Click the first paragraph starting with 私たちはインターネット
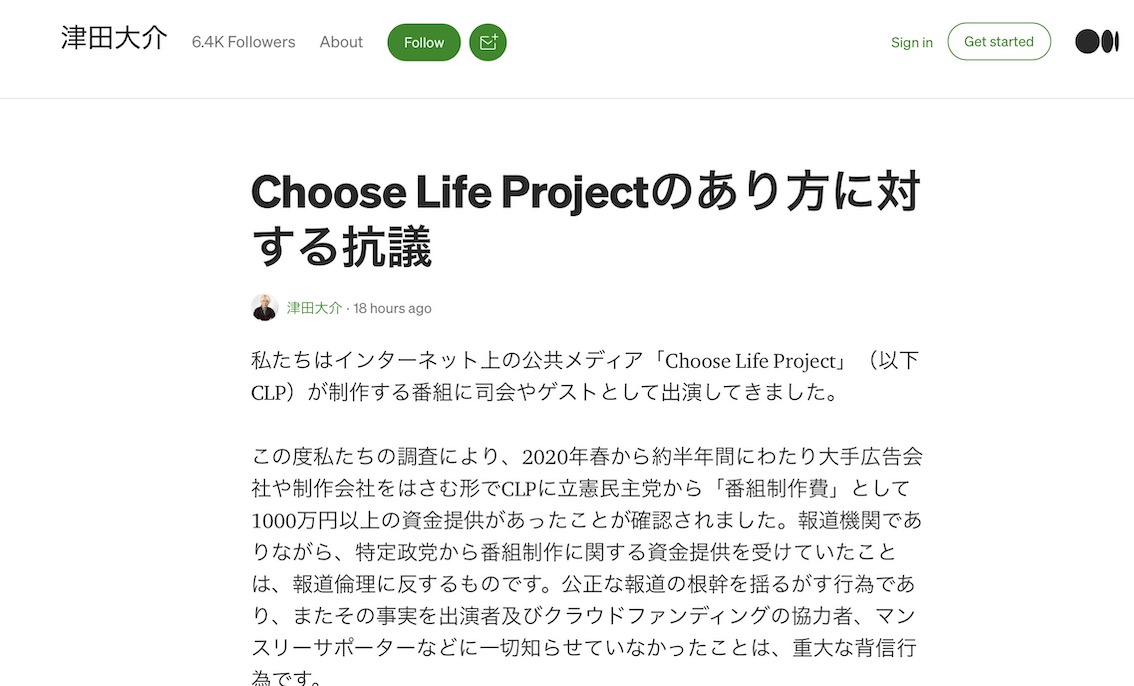The height and width of the screenshot is (686, 1134). pyautogui.click(x=585, y=376)
